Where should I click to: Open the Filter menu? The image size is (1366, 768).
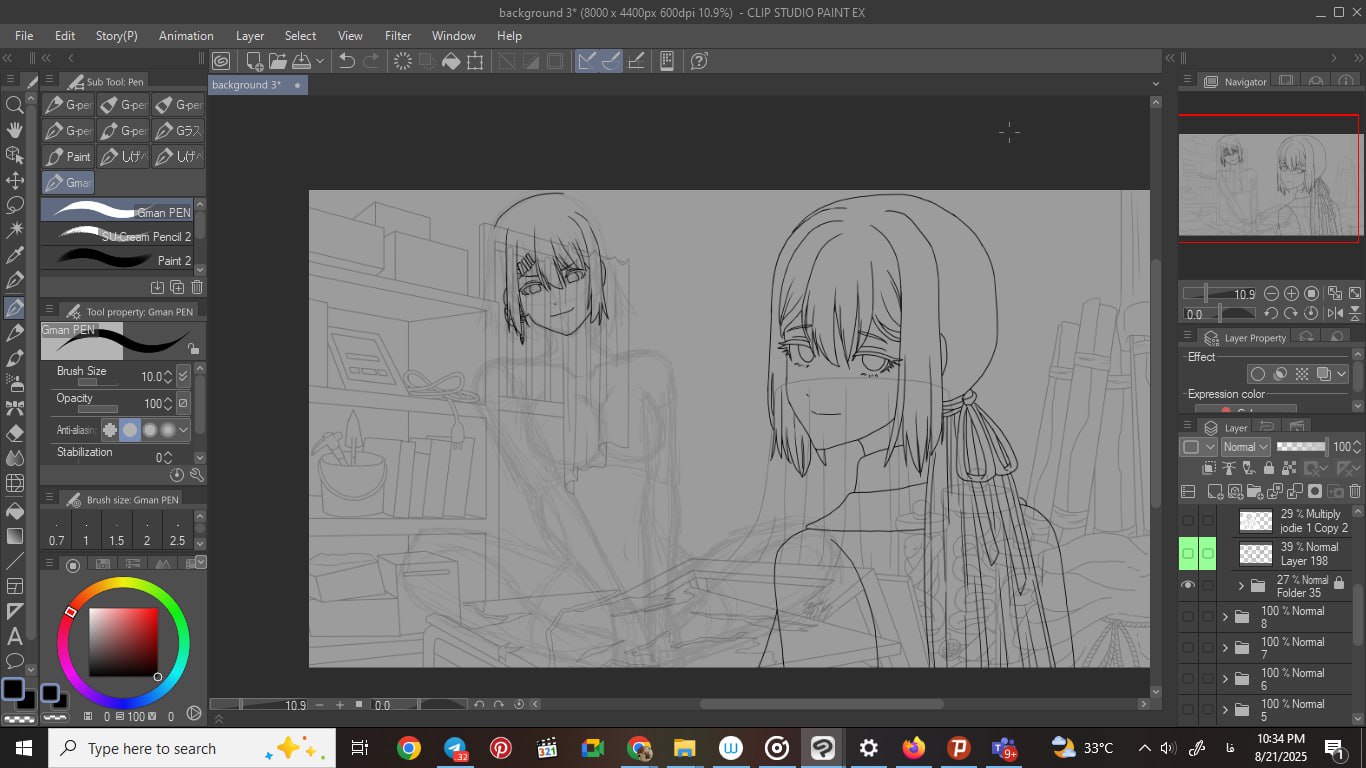pos(398,35)
